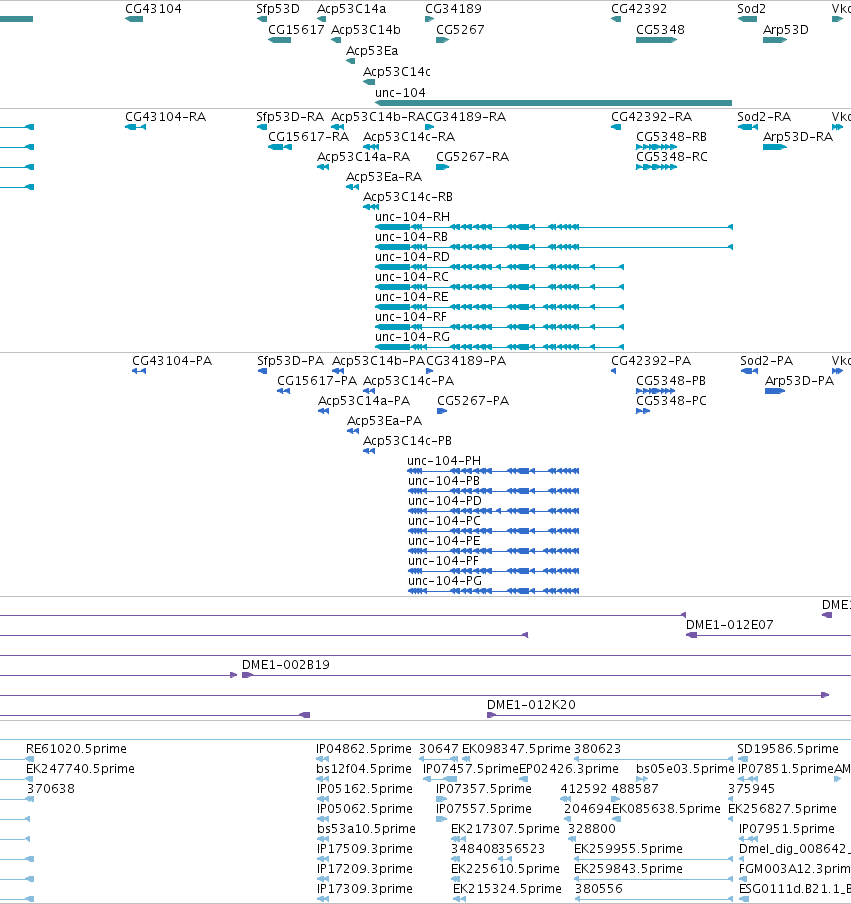Click the Sod2 gene label
Viewport: 851px width, 904px height.
click(751, 9)
